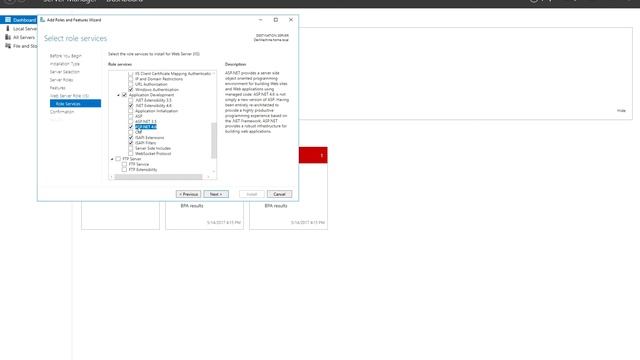Click the Description heading text
640x360 pixels.
[x=236, y=64]
